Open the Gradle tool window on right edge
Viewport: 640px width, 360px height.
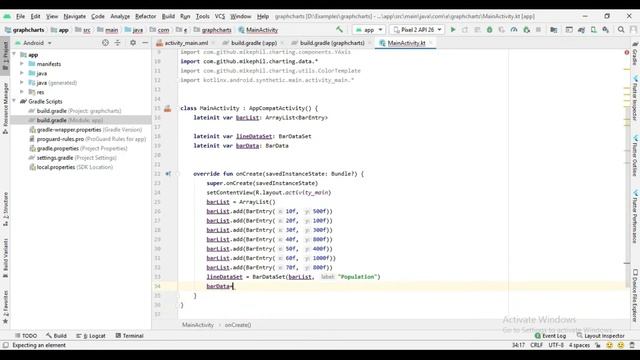point(635,53)
